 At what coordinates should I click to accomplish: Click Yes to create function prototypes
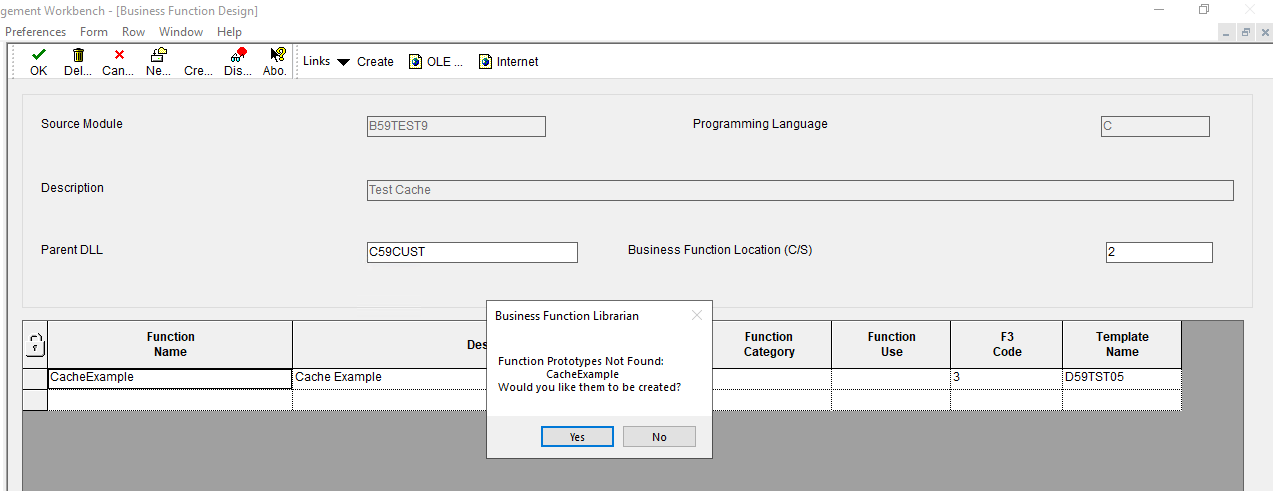(x=577, y=437)
